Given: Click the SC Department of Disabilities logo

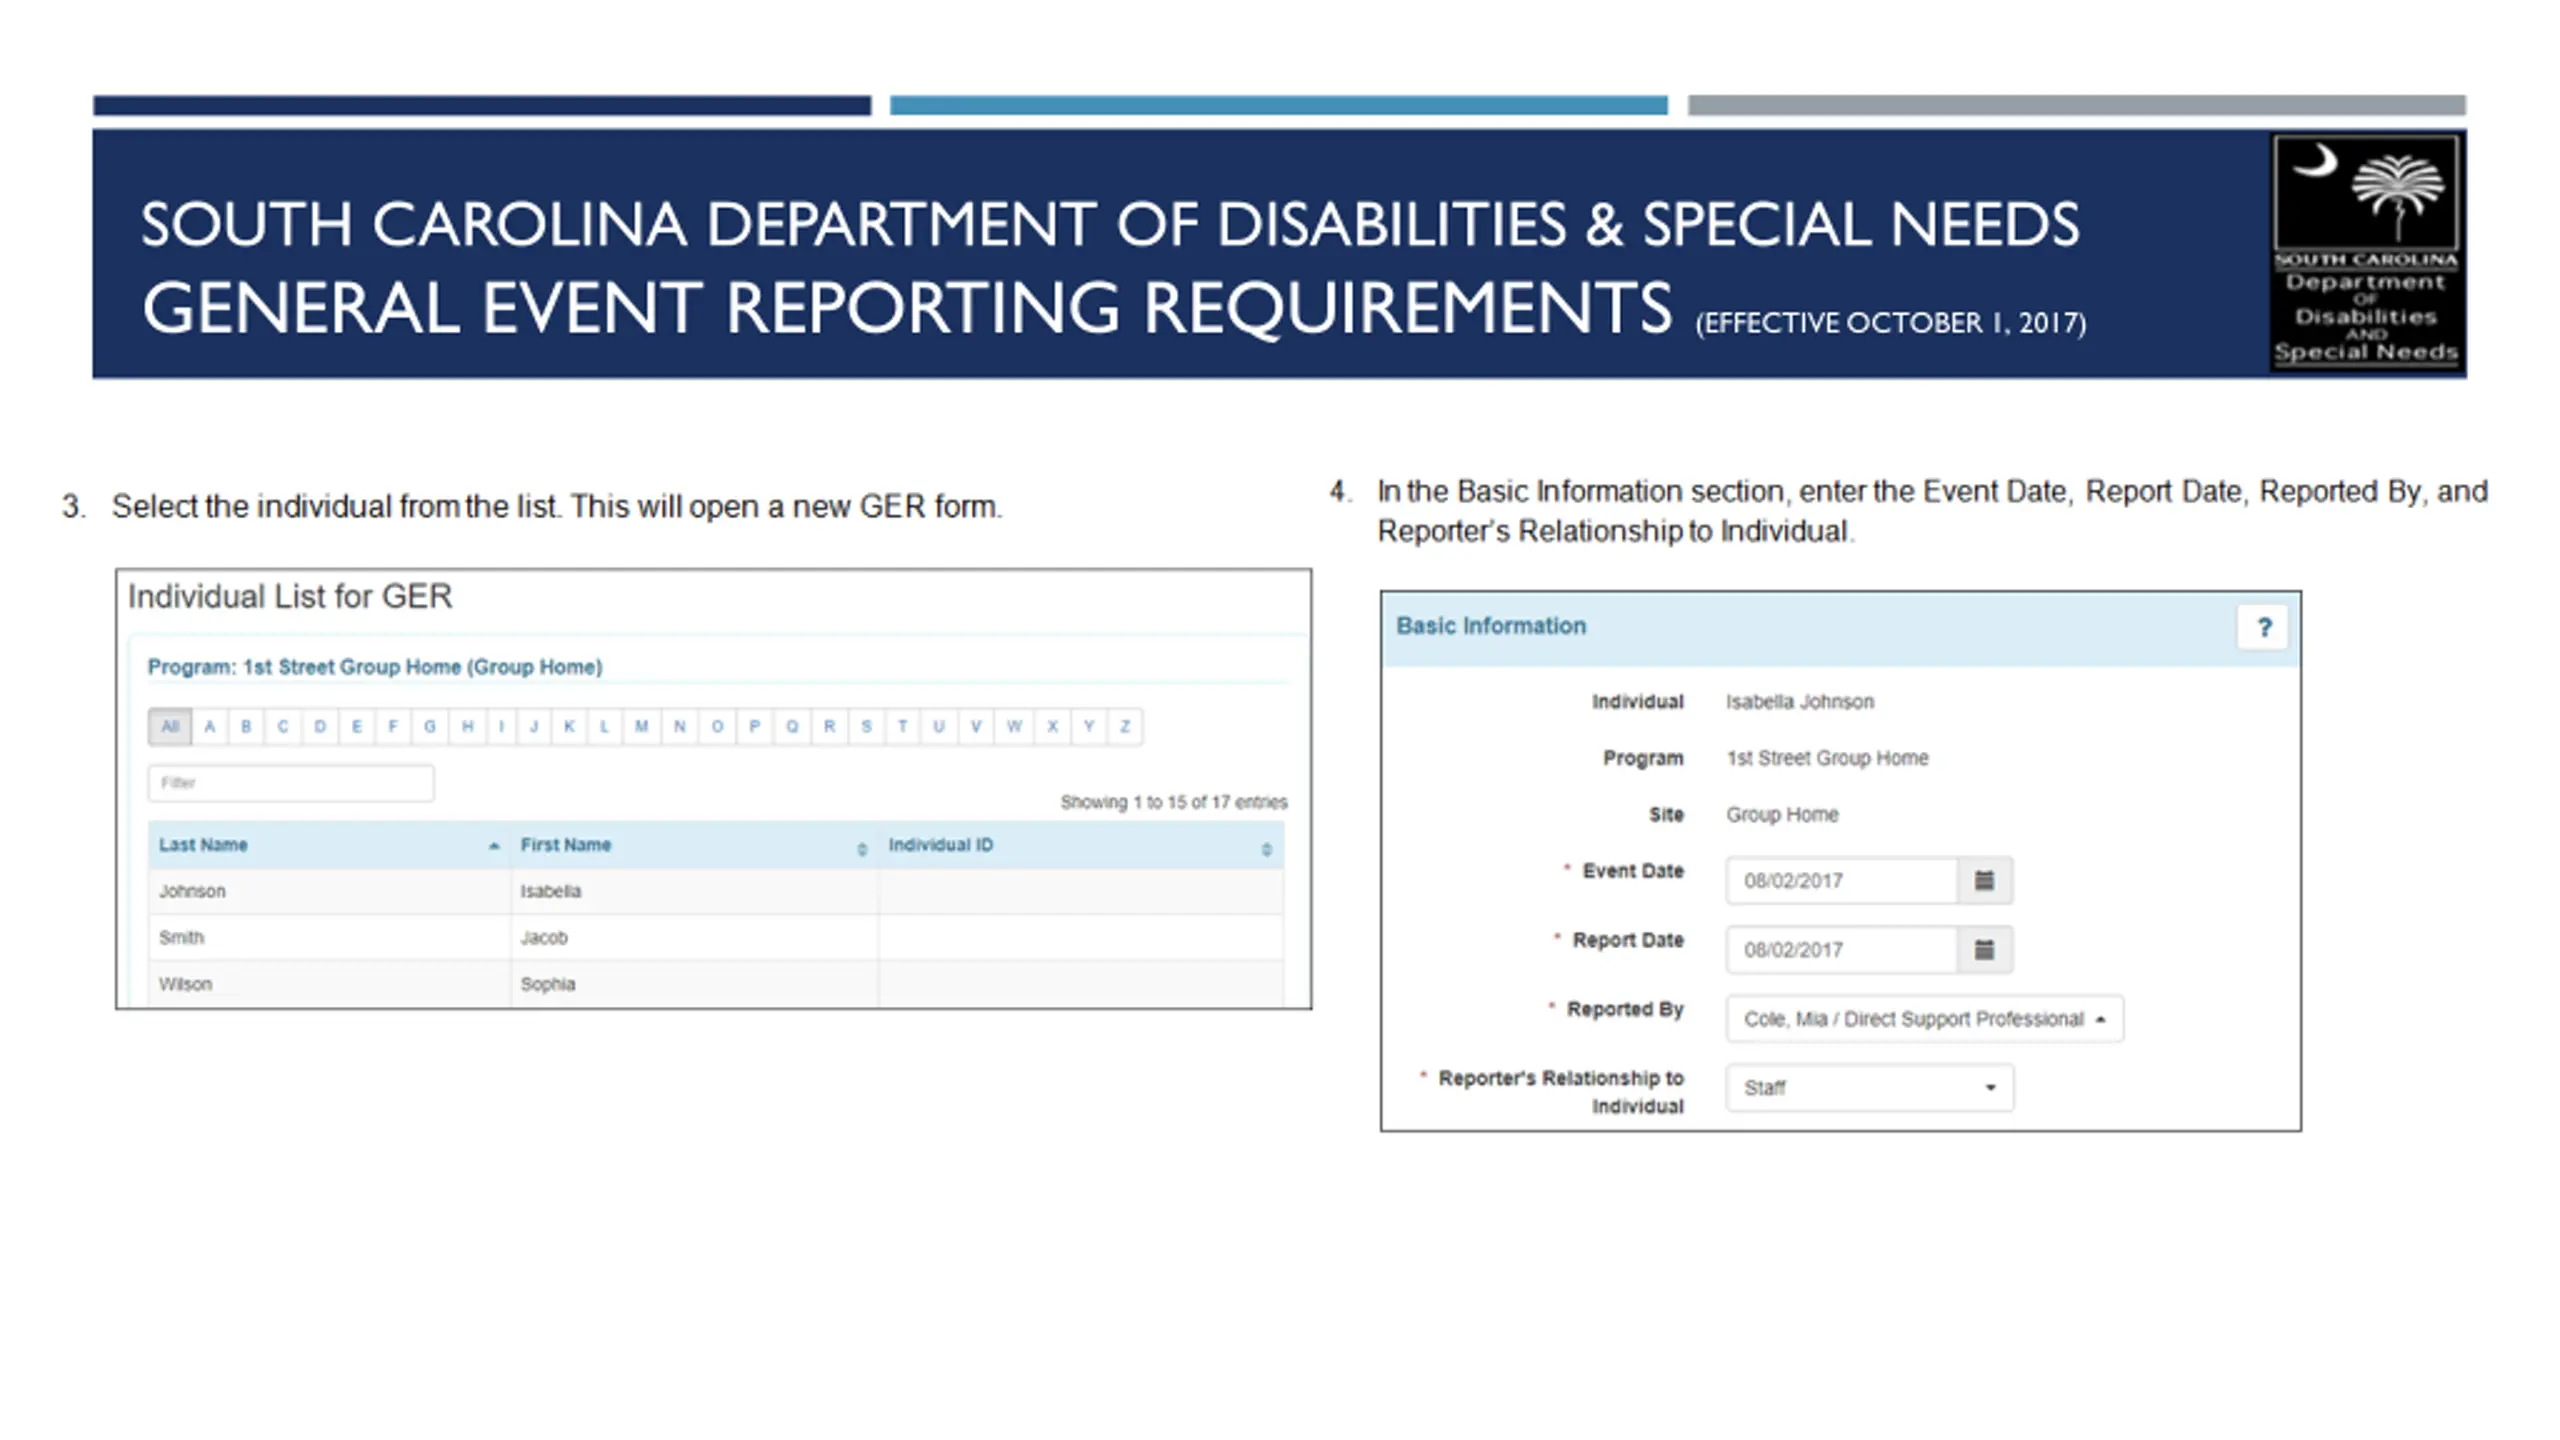Looking at the screenshot, I should pos(2365,253).
